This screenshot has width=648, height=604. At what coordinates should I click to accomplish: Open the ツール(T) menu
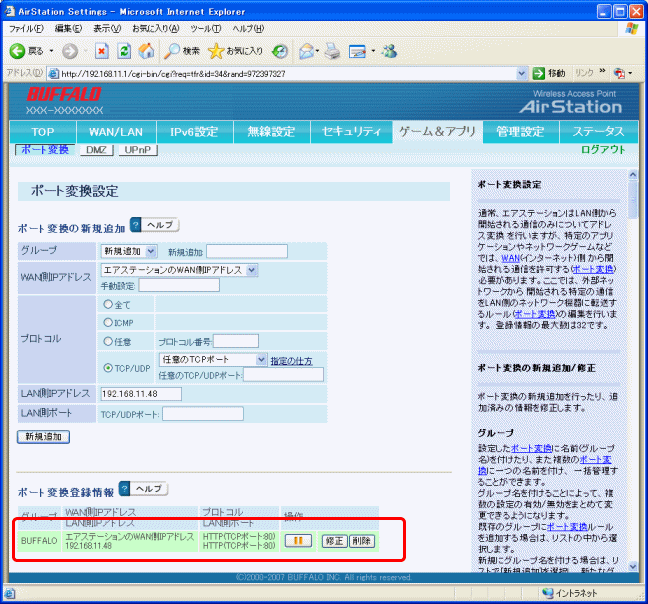206,29
